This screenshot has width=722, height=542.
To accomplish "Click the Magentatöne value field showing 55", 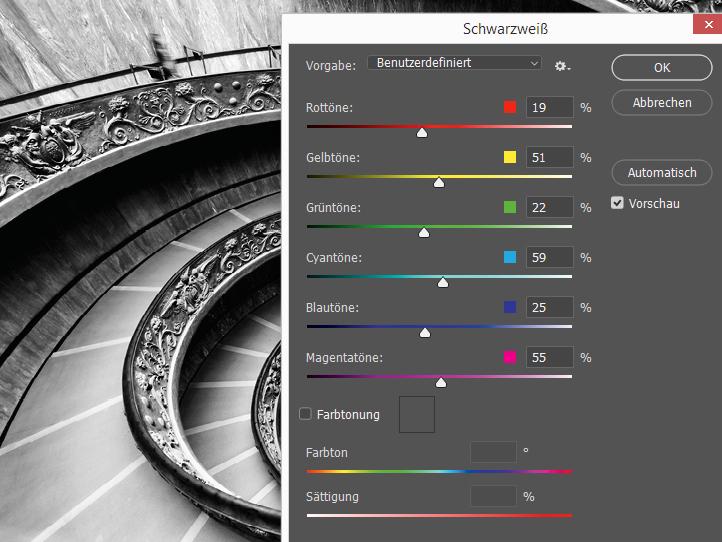I will (550, 357).
